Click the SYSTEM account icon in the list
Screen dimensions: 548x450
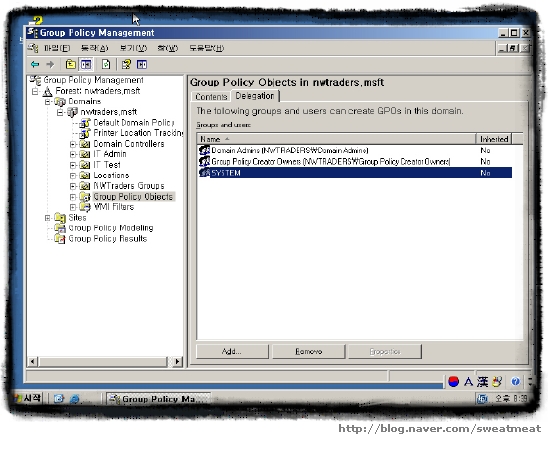[x=204, y=173]
